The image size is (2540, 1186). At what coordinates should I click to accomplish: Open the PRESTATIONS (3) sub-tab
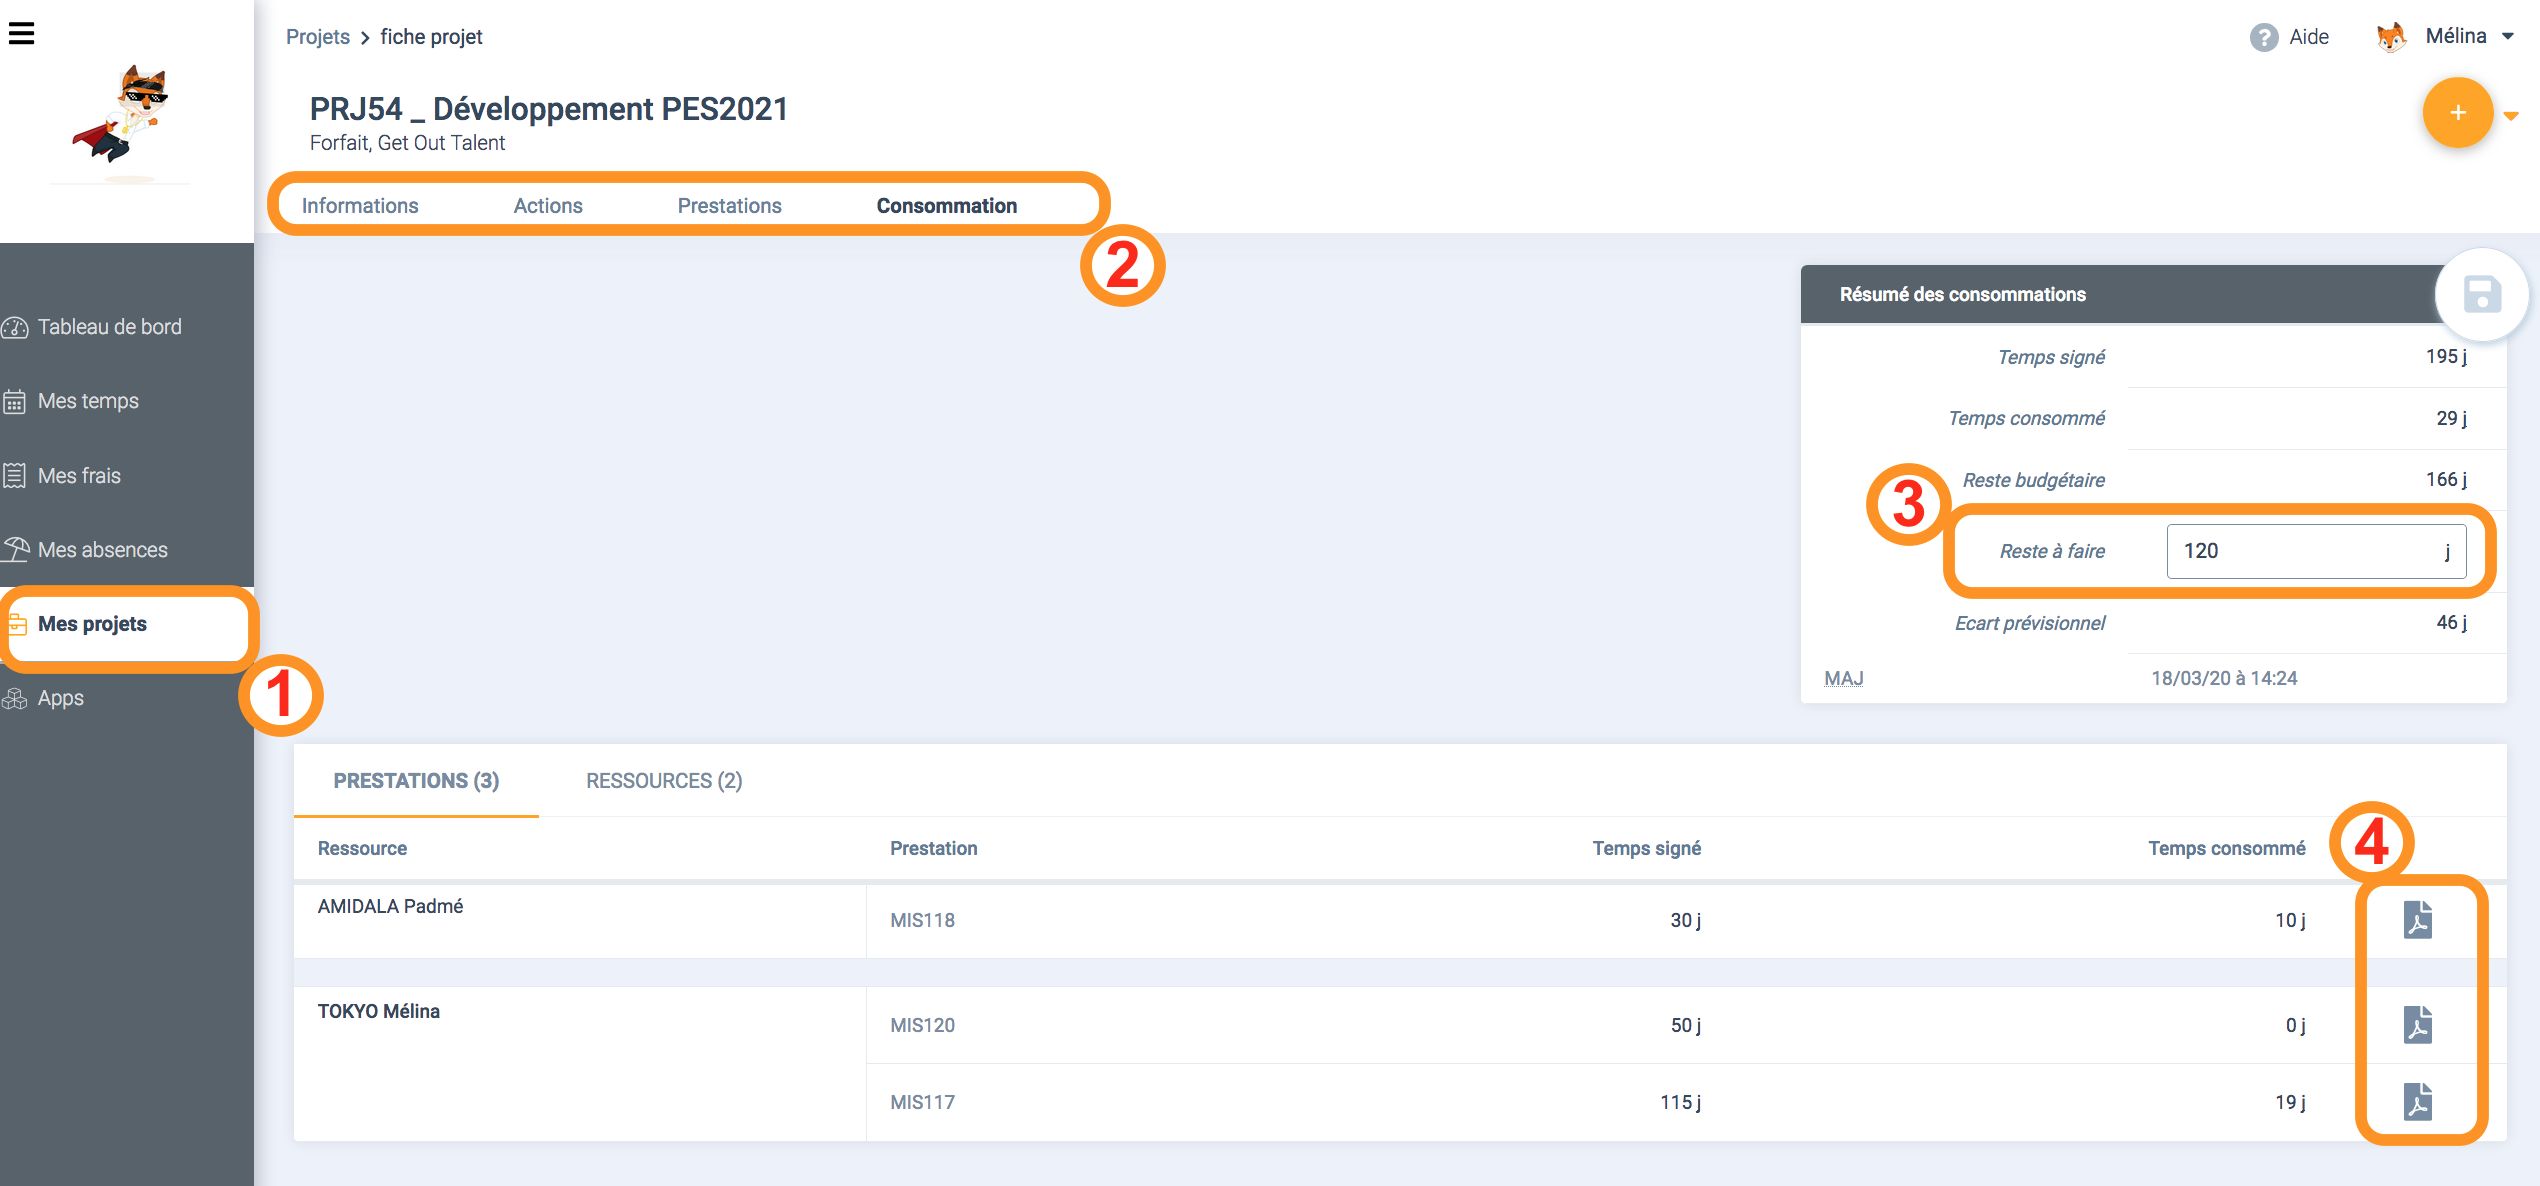(416, 781)
